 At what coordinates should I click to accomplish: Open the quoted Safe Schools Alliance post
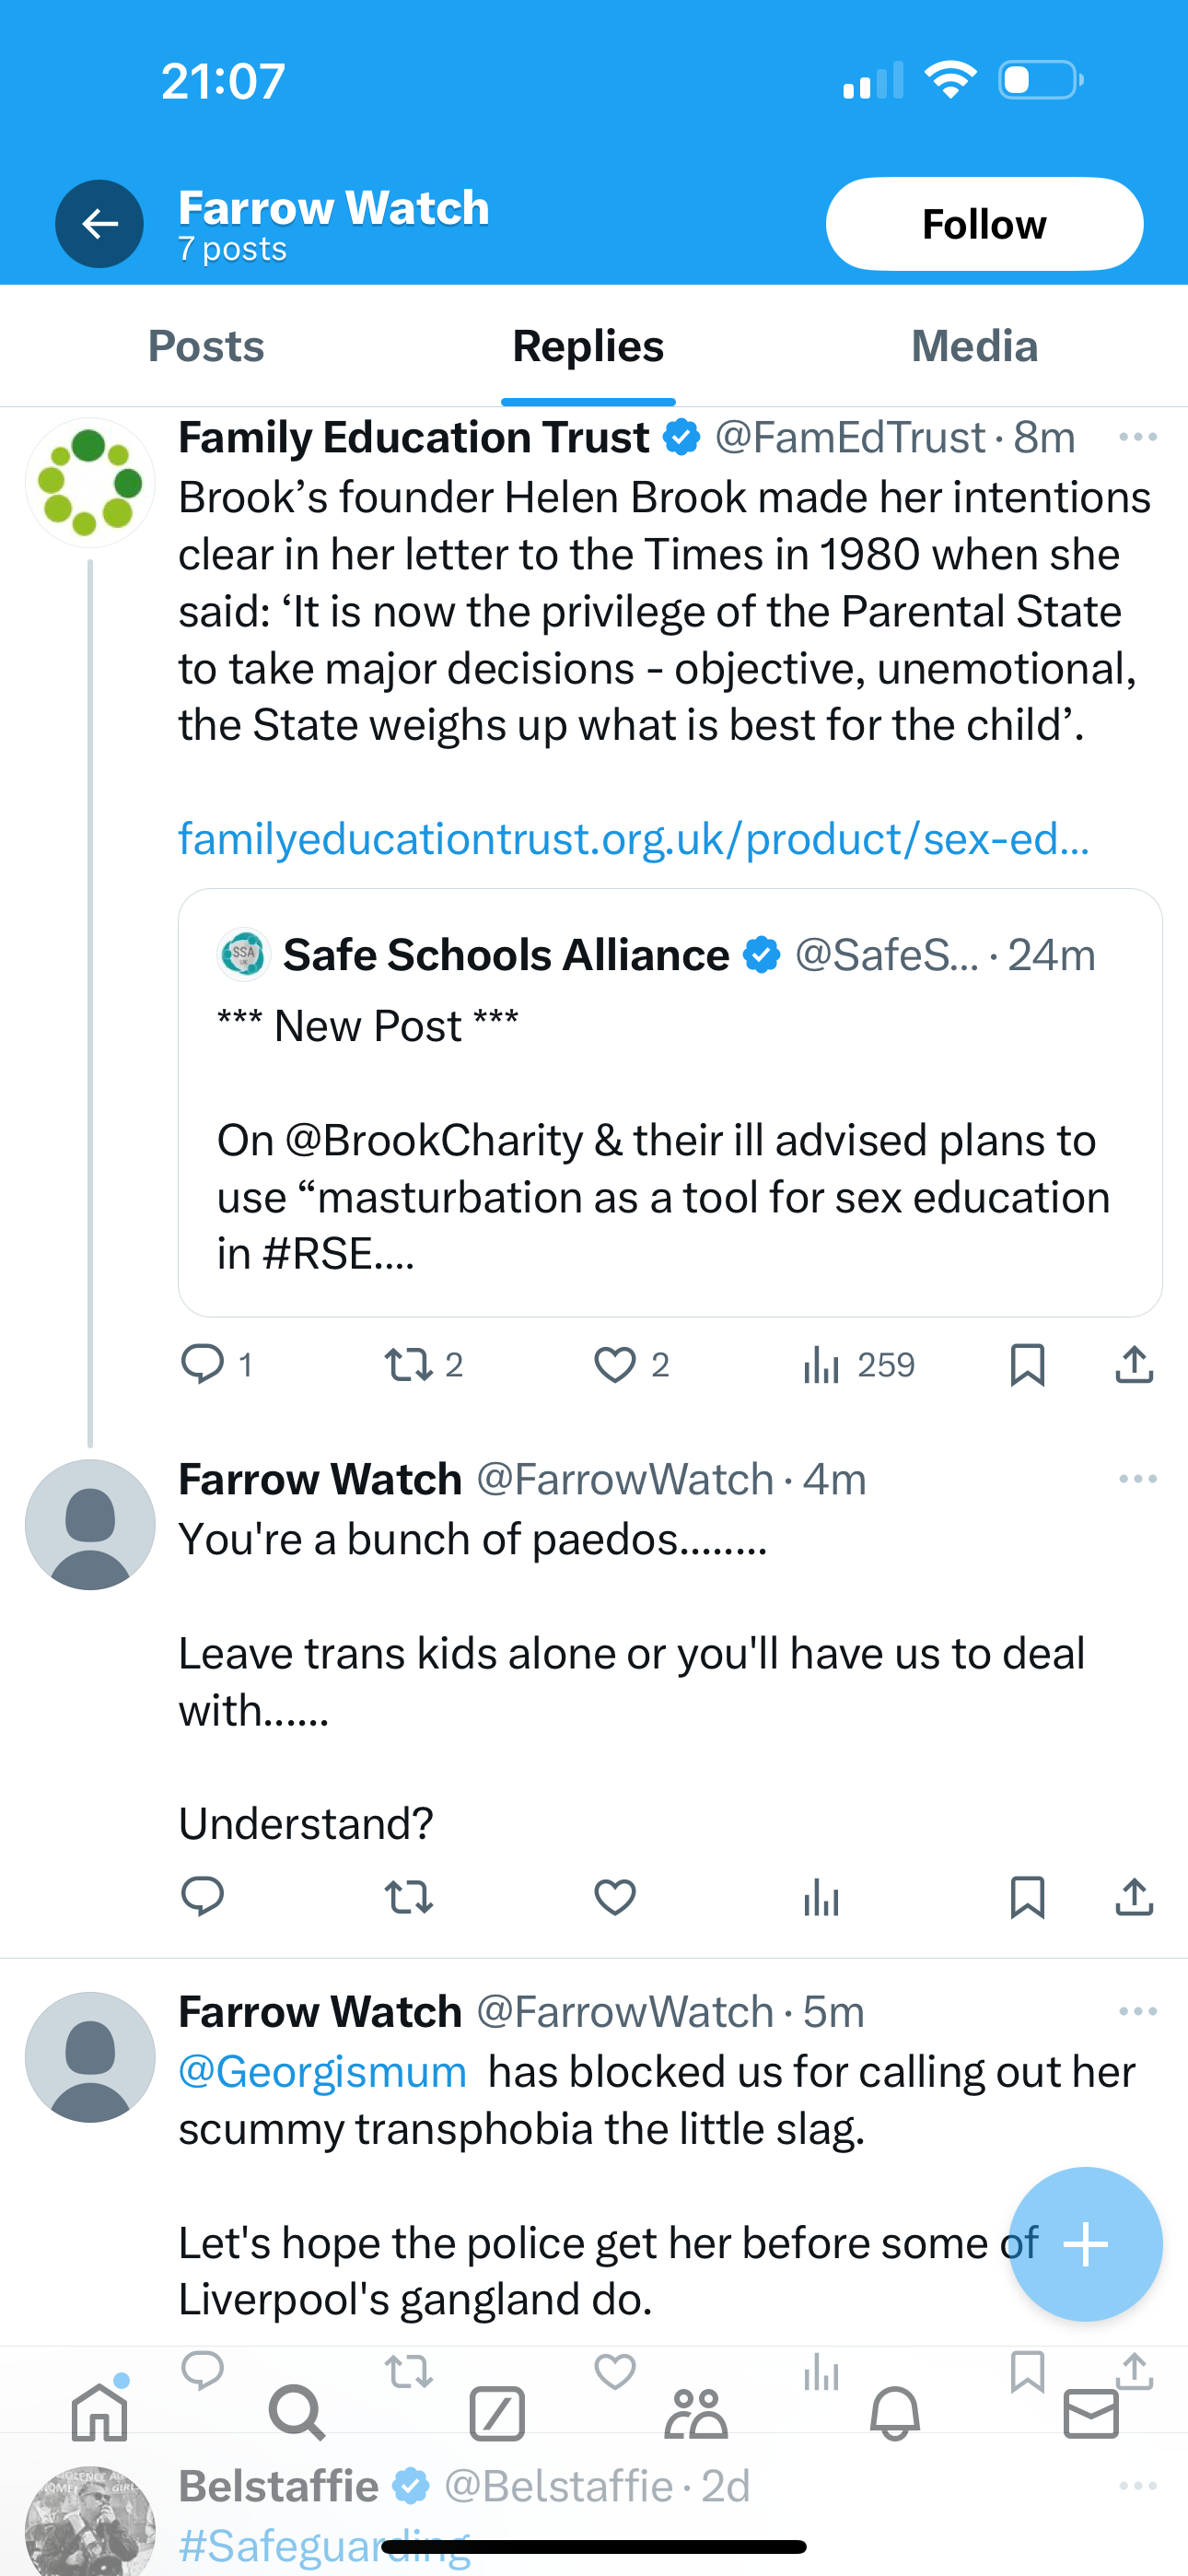(669, 1102)
